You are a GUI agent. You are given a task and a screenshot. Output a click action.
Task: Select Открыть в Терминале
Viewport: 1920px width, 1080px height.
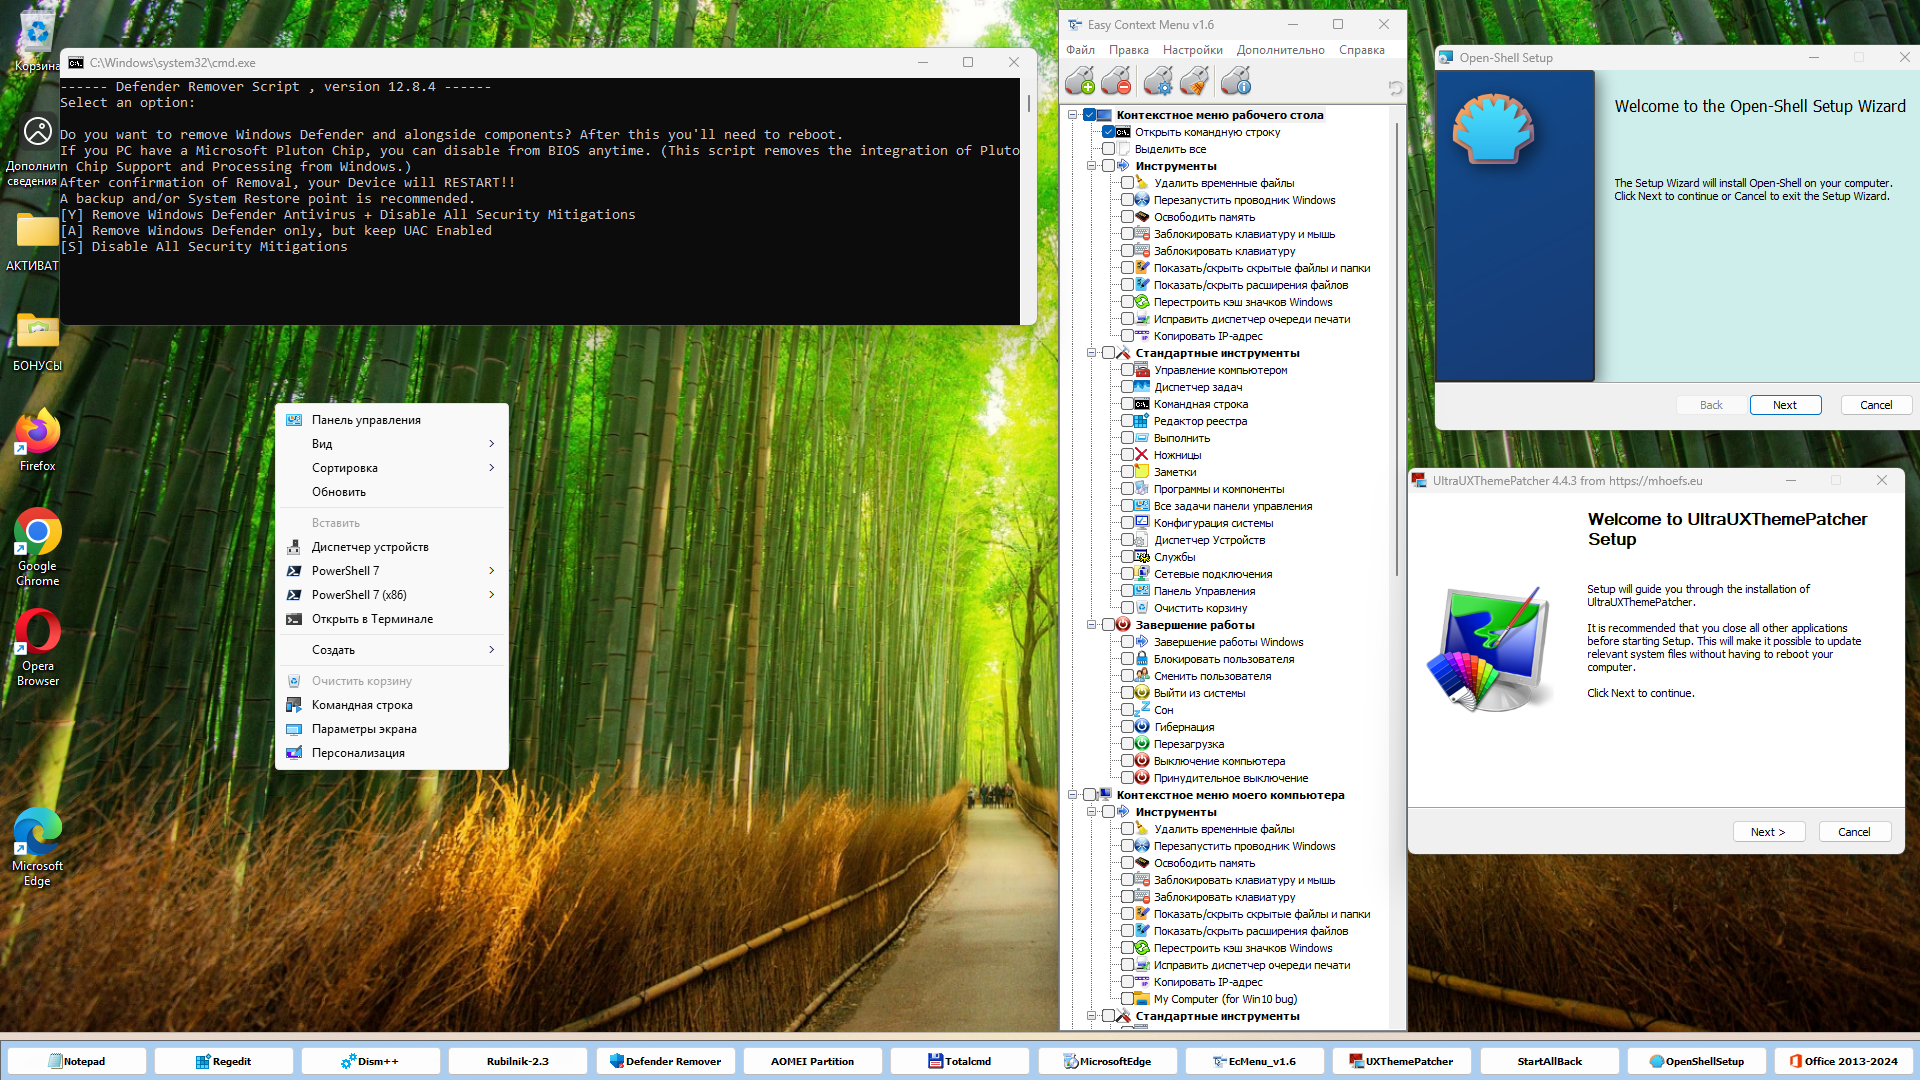[x=392, y=619]
